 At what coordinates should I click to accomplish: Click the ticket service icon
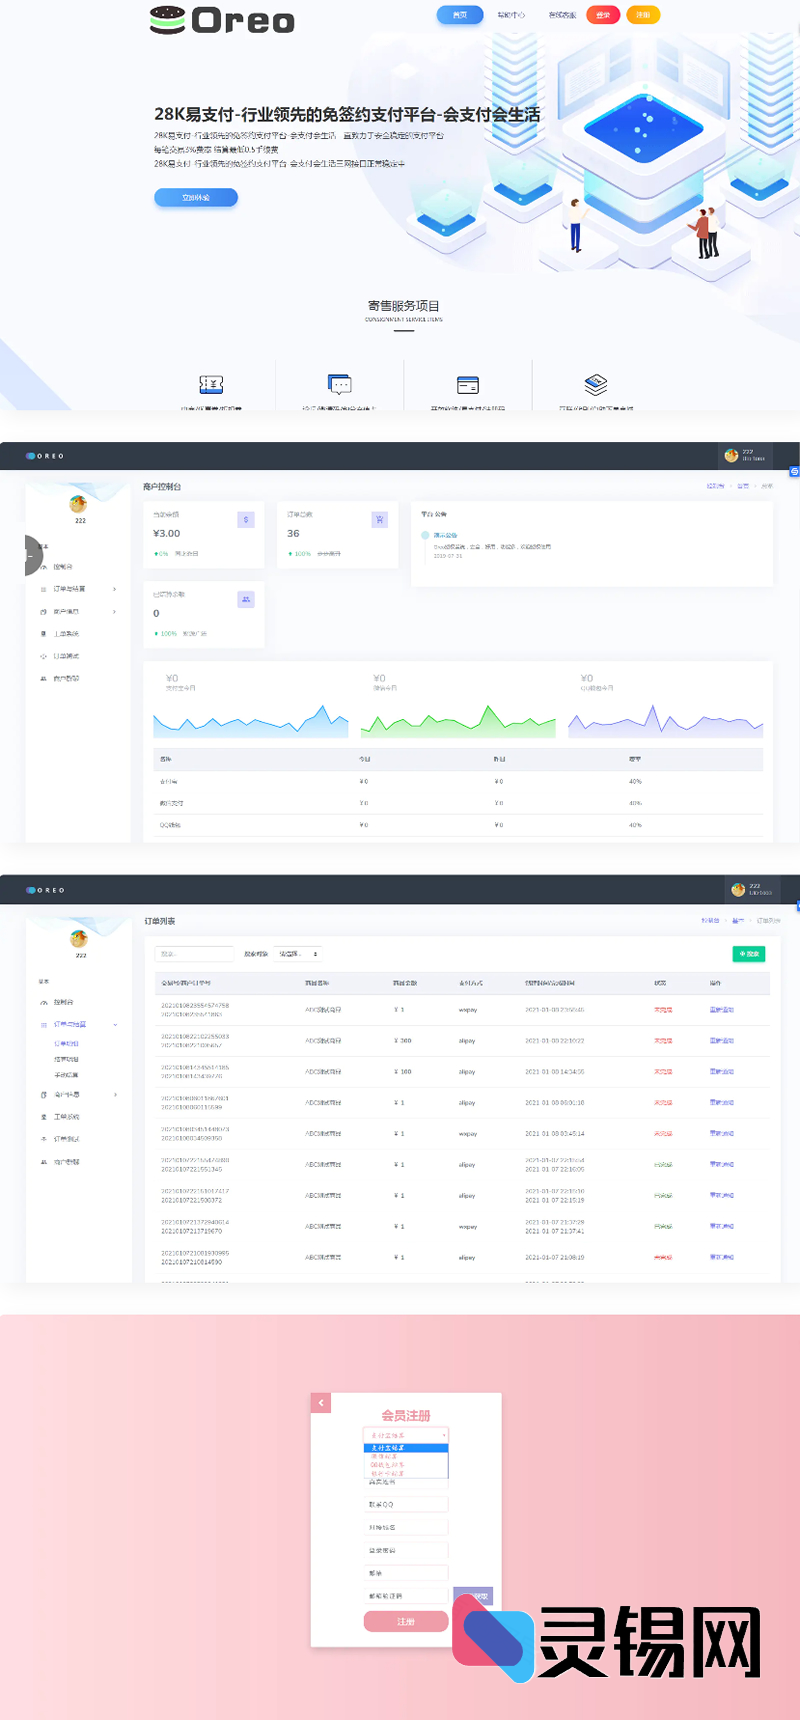211,385
